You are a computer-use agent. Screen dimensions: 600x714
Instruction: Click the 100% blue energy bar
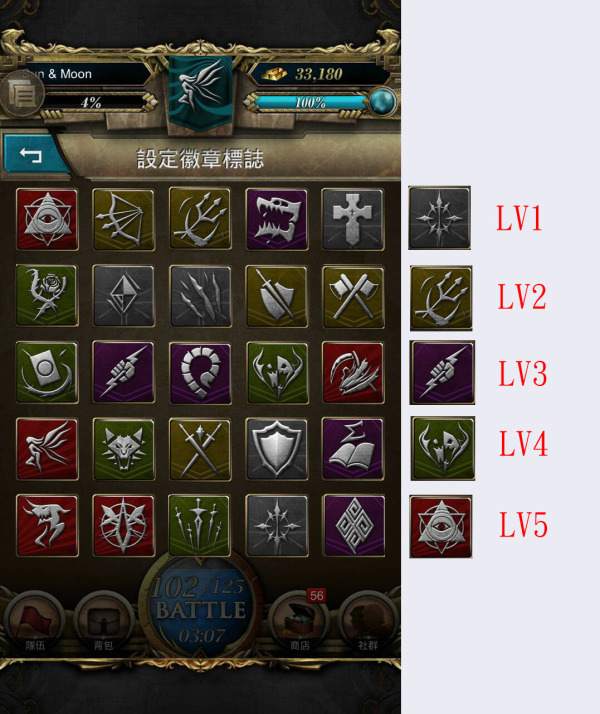(x=310, y=102)
